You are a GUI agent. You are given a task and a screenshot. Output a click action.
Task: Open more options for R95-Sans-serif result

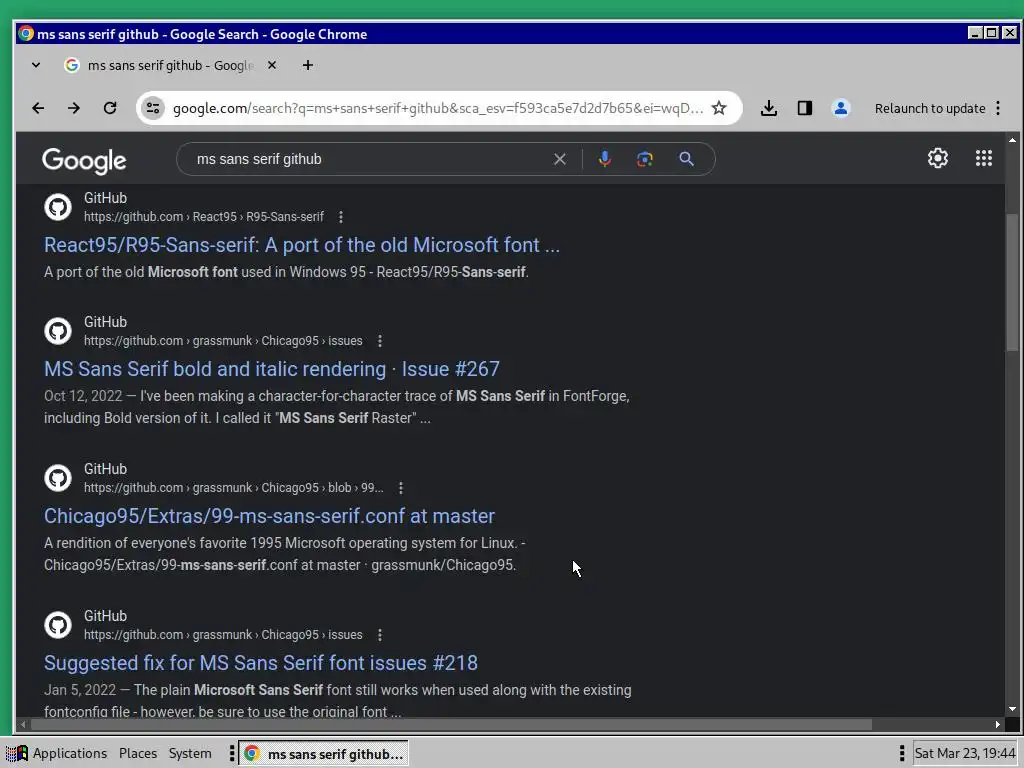(341, 217)
